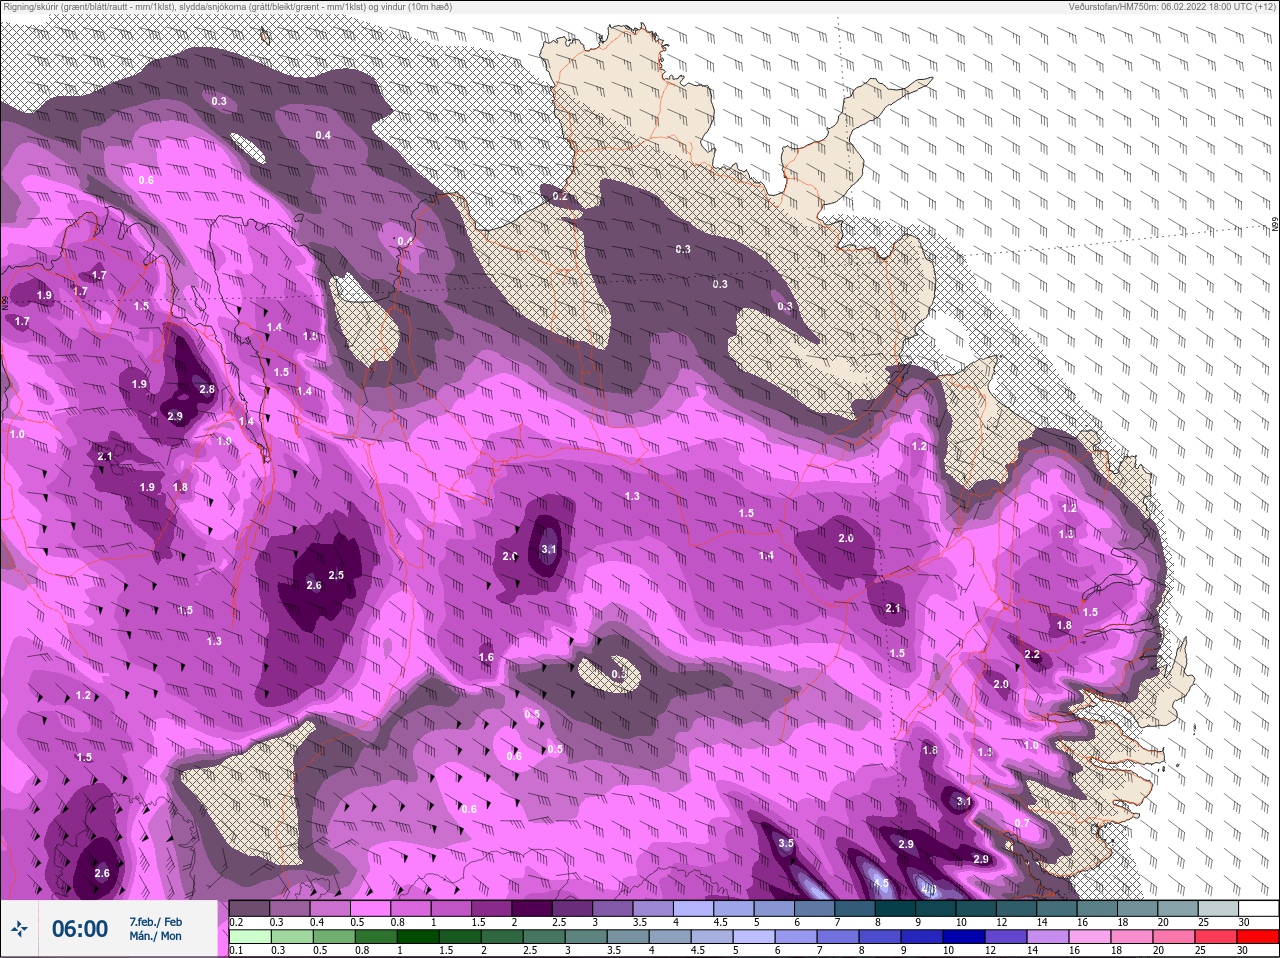The width and height of the screenshot is (1280, 958).
Task: Click the '0.1' label in lower legend
Action: (236, 951)
